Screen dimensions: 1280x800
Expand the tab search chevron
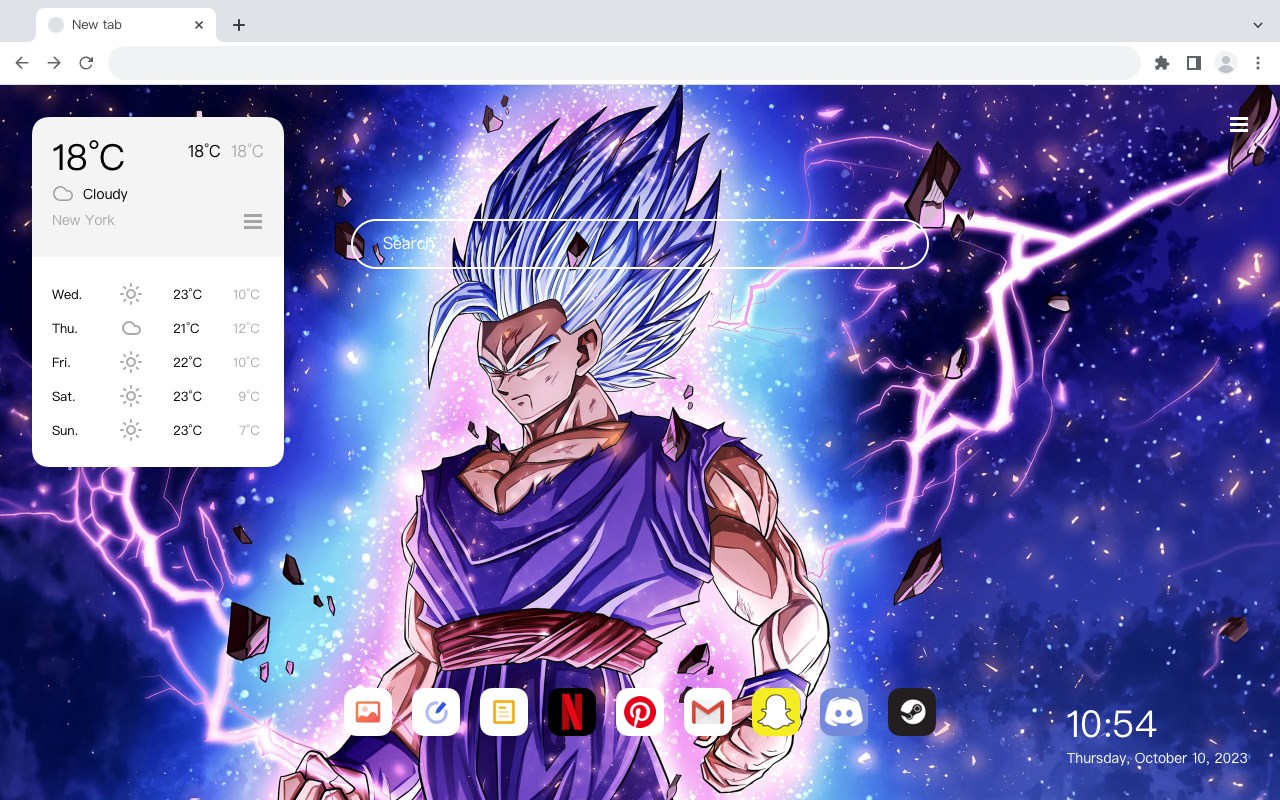(x=1258, y=25)
